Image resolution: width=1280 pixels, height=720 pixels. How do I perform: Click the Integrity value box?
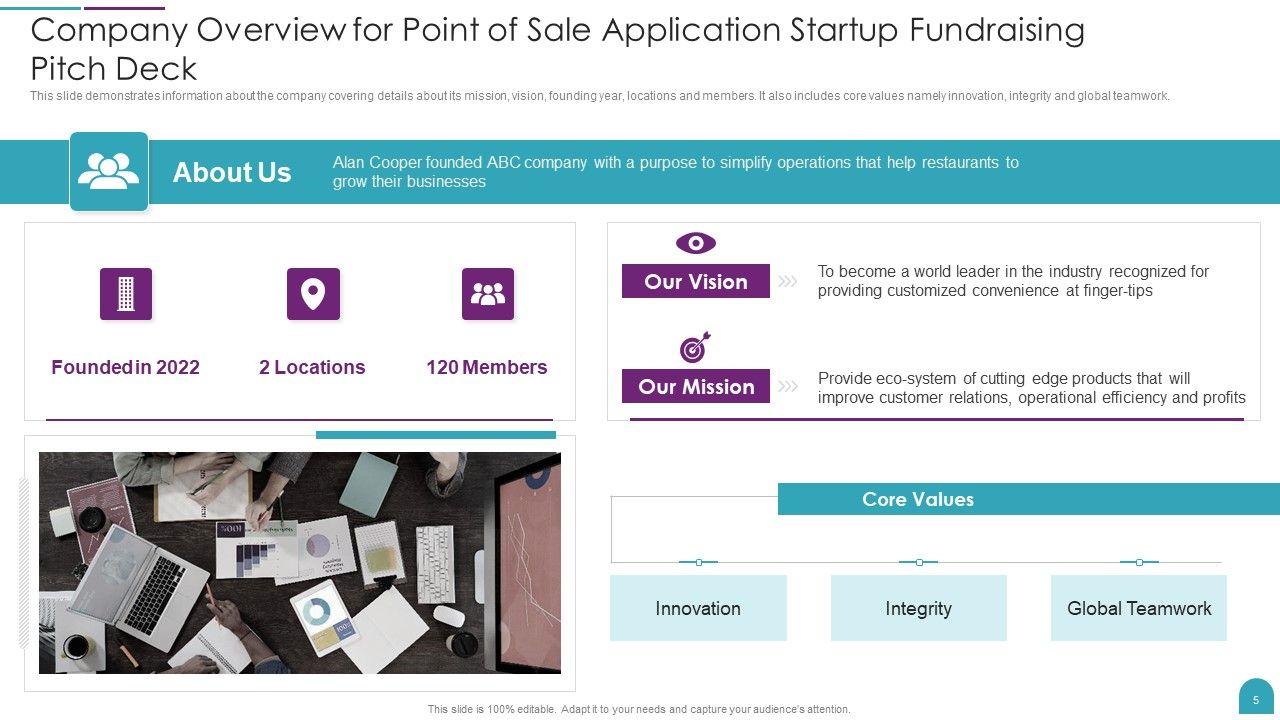tap(918, 608)
